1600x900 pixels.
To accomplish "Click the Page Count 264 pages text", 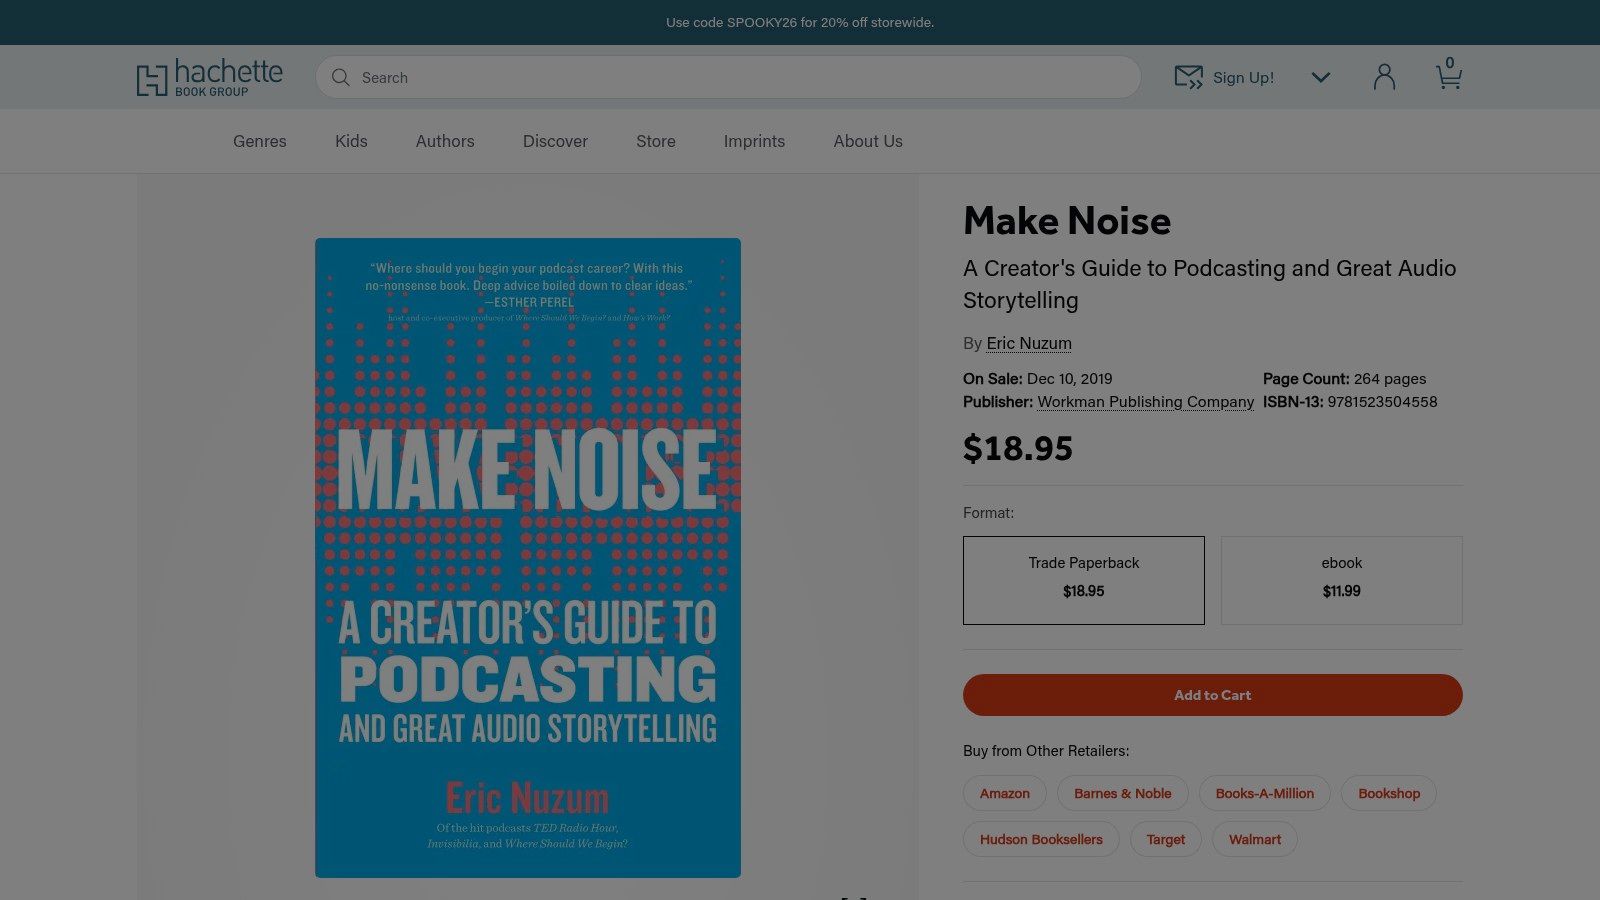I will click(1344, 379).
